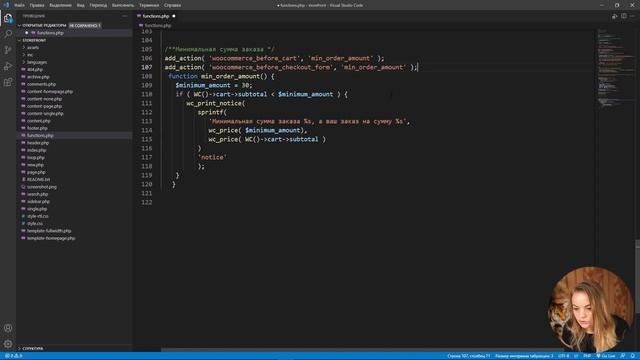This screenshot has width=640, height=360.
Task: Open the Extensions view
Action: (8, 82)
